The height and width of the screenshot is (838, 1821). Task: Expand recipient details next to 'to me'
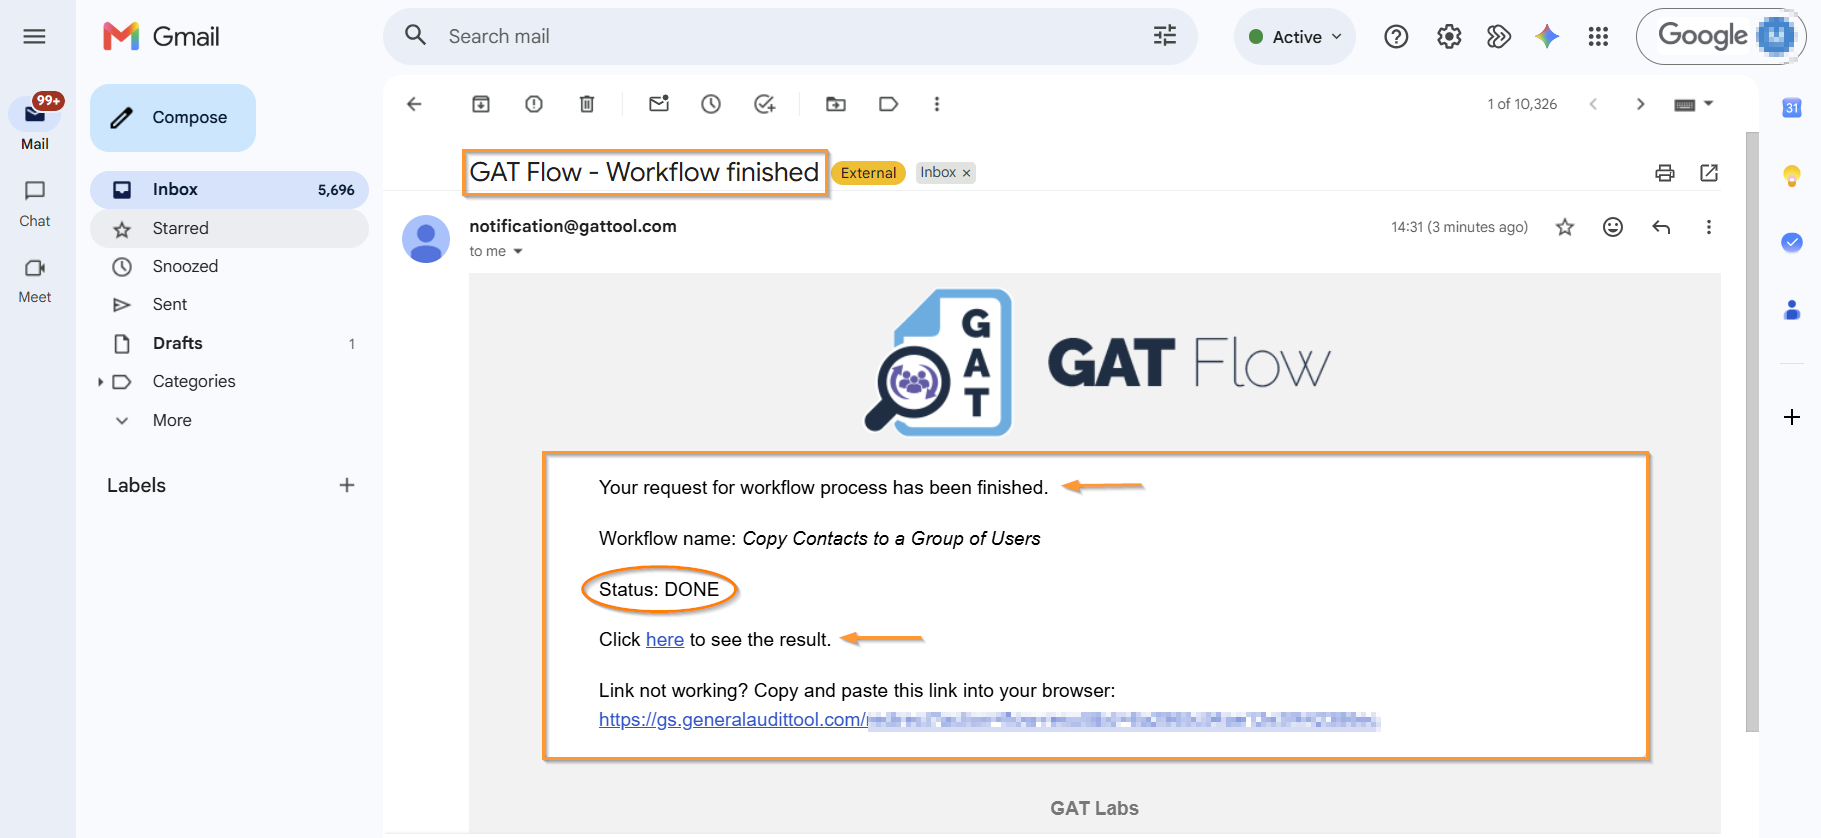pos(518,252)
